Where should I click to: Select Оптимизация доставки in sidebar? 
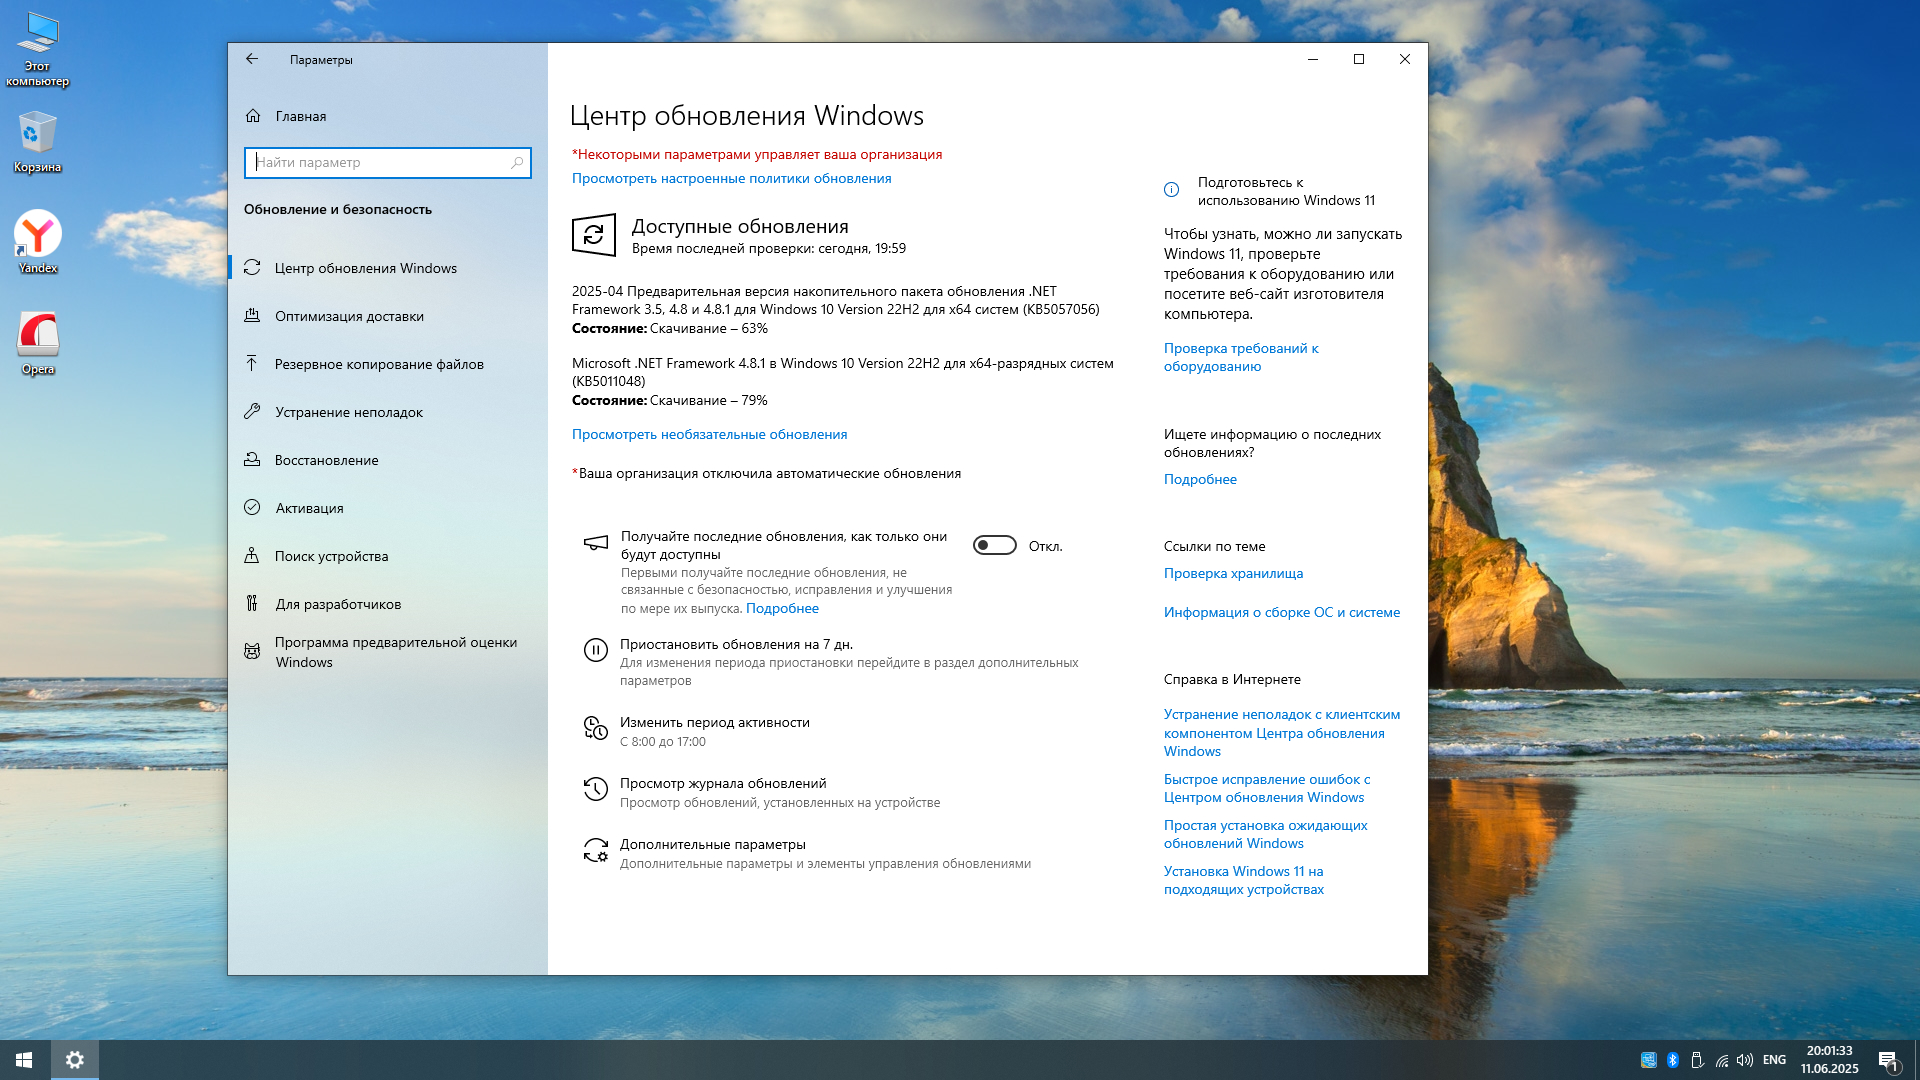click(349, 316)
